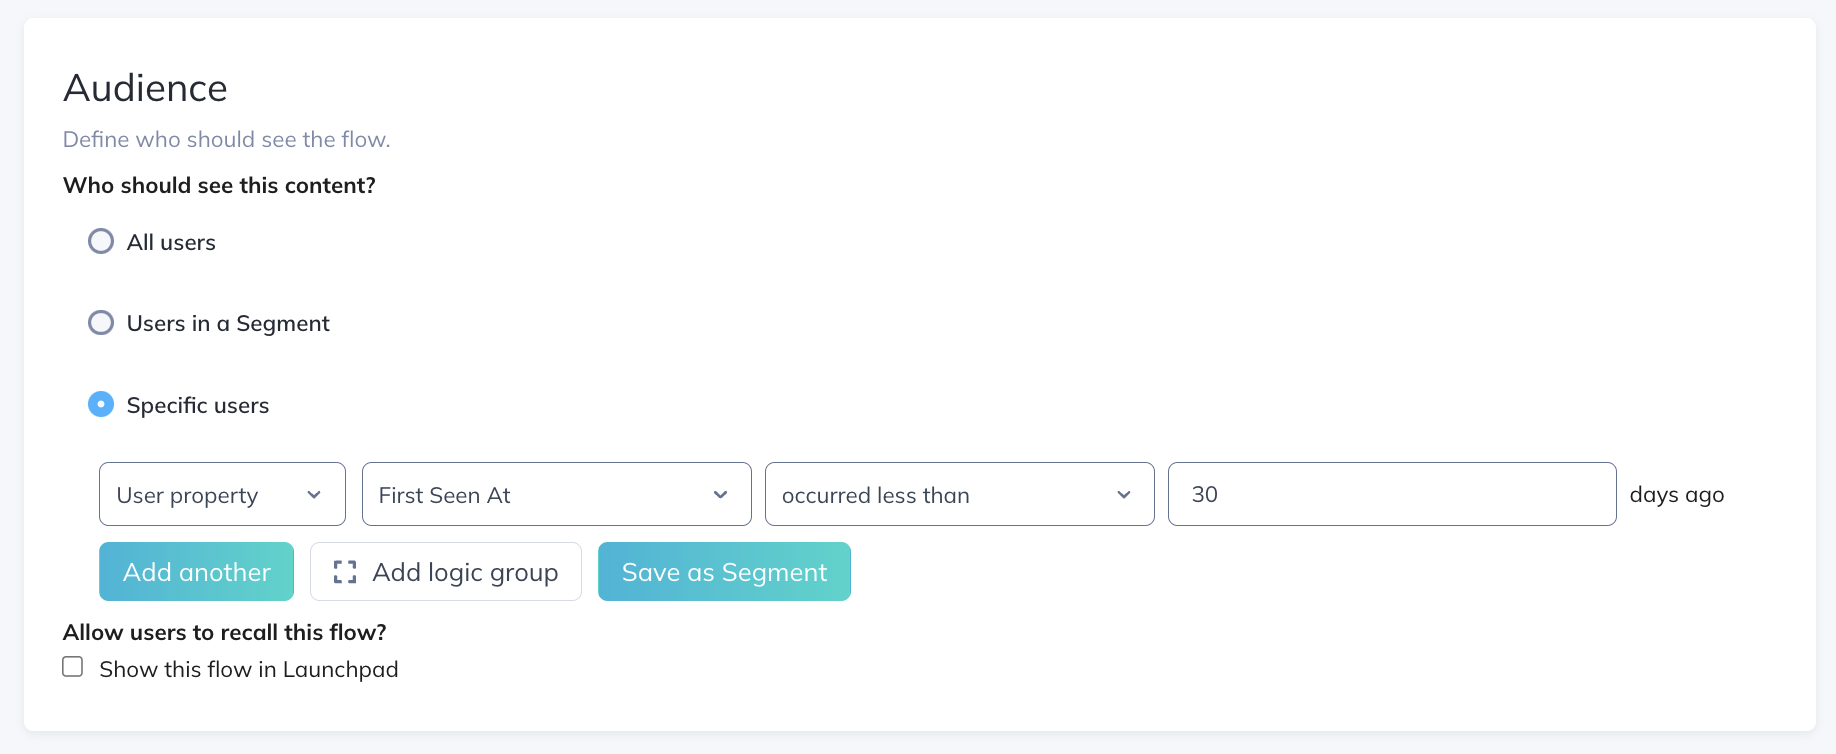
Task: Click the Audience heading
Action: [145, 88]
